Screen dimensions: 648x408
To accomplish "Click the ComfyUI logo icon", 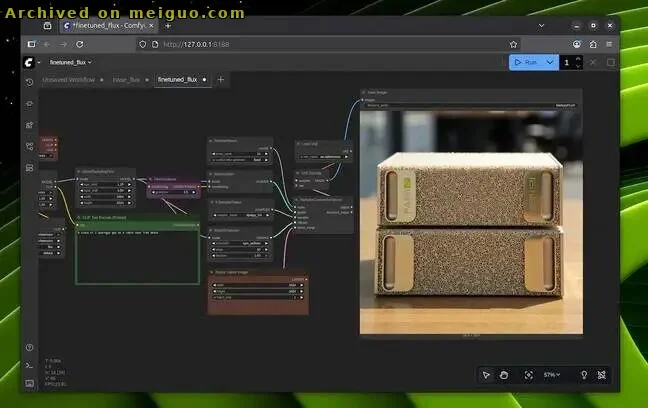I will [x=30, y=62].
